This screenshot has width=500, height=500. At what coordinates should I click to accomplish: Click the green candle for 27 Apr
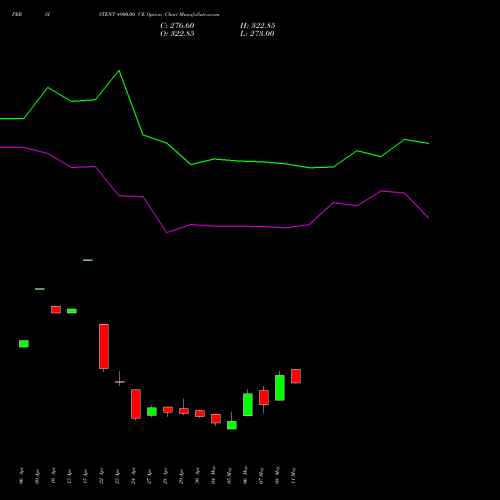[152, 411]
